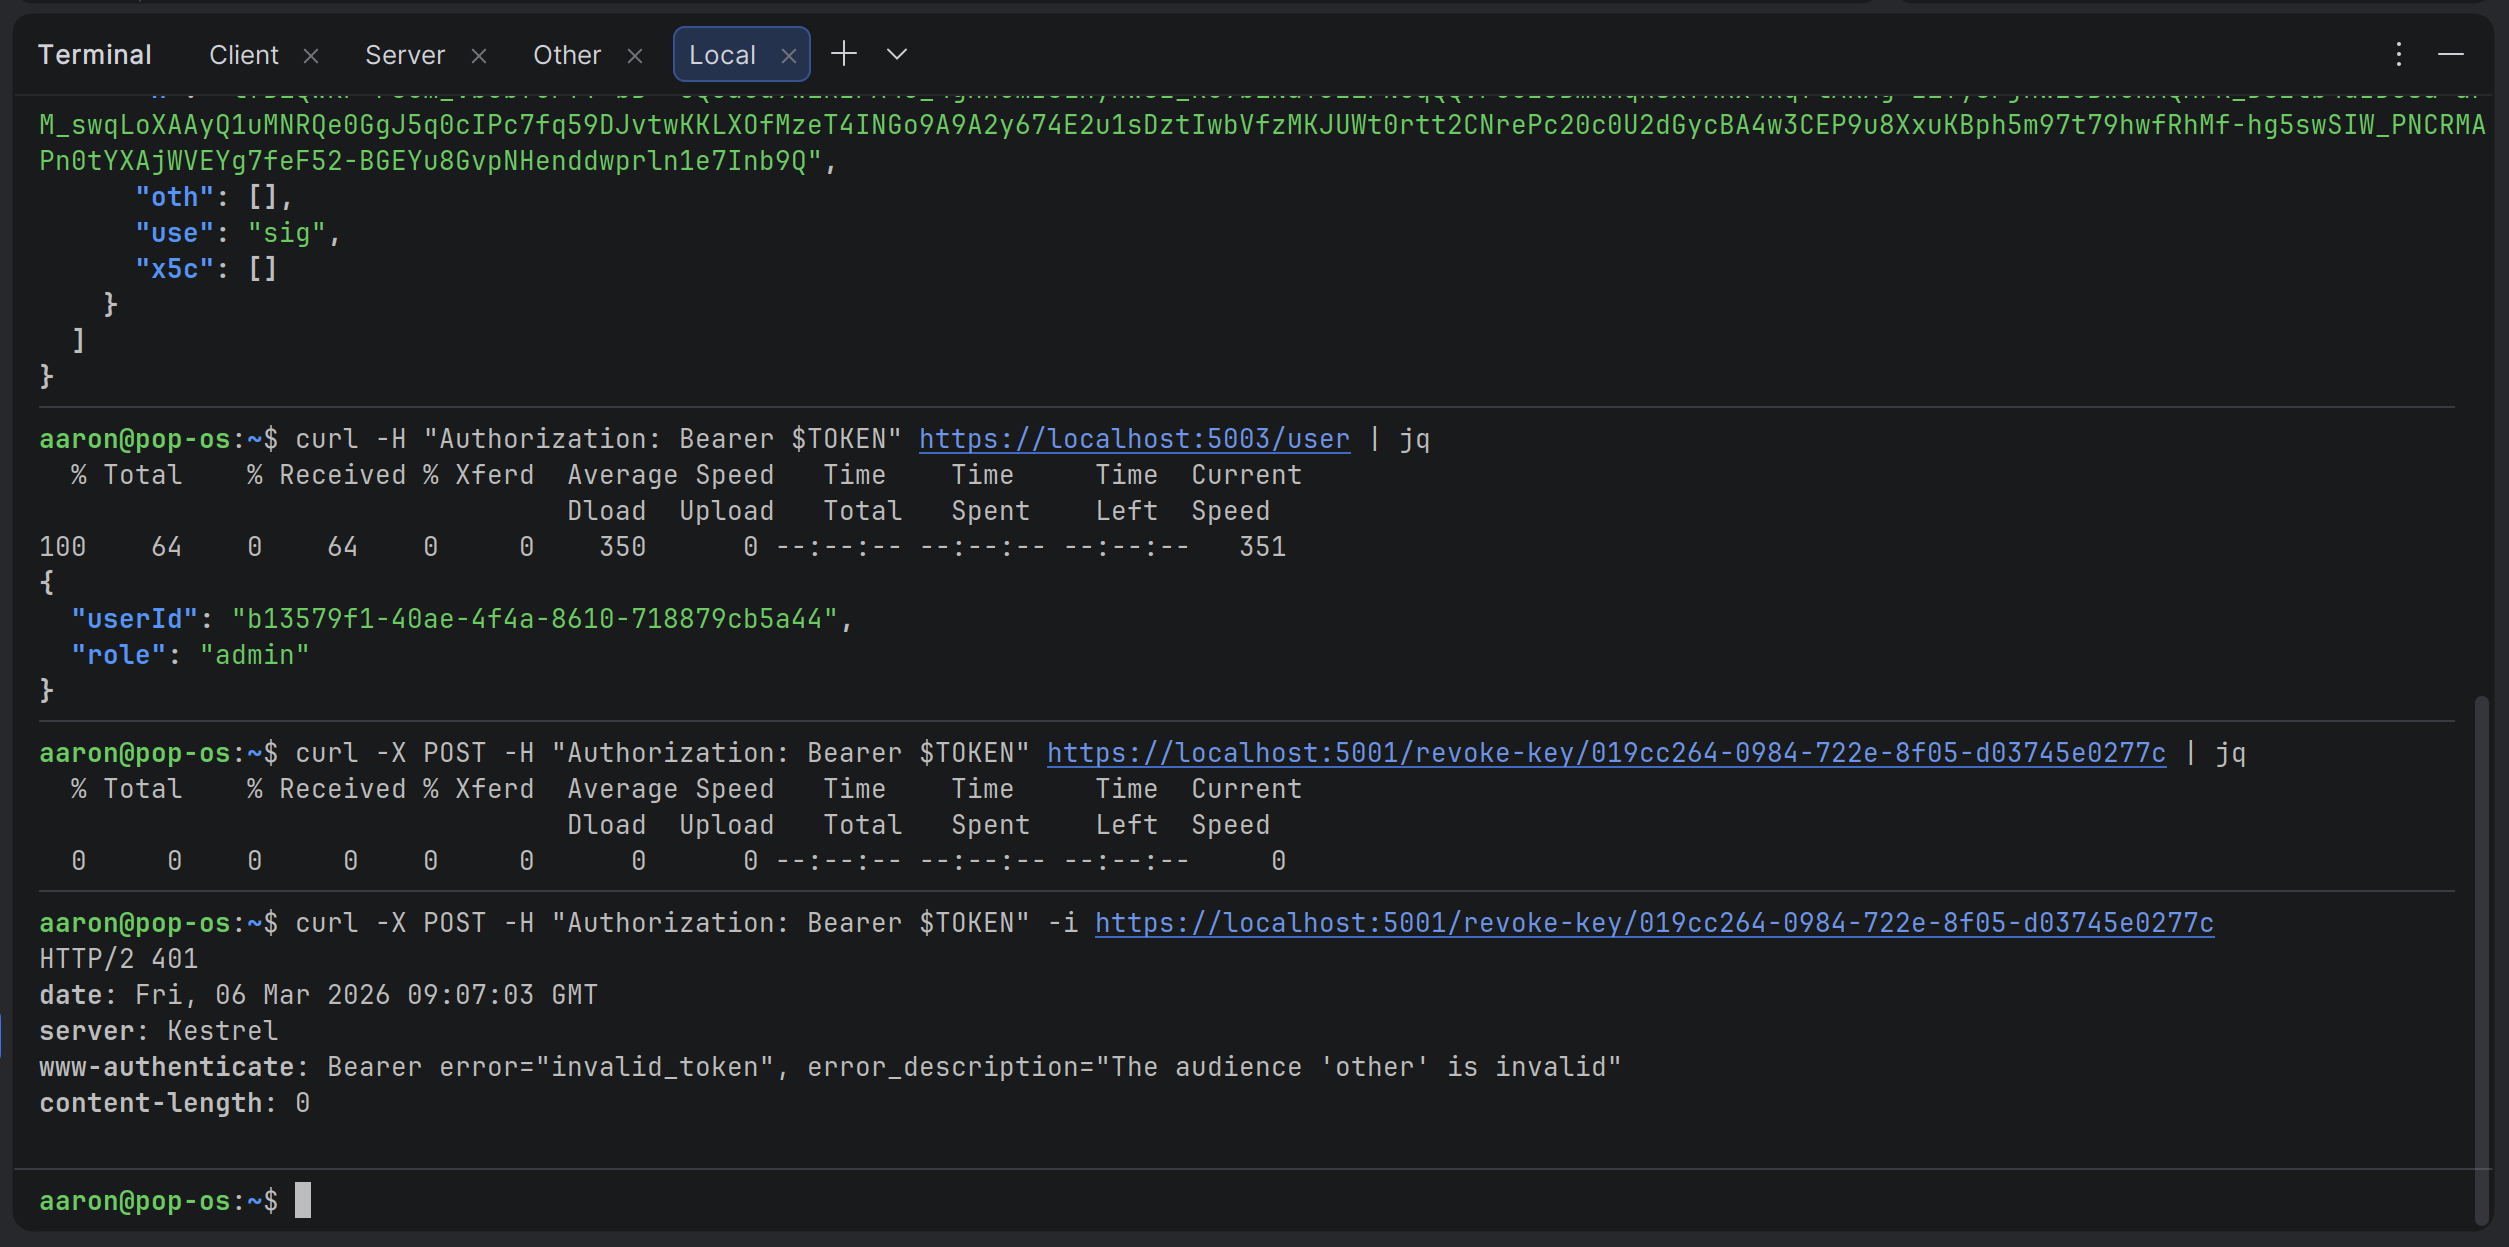This screenshot has height=1247, width=2509.
Task: Open revoke-key link in the -i curl command
Action: (x=1653, y=923)
